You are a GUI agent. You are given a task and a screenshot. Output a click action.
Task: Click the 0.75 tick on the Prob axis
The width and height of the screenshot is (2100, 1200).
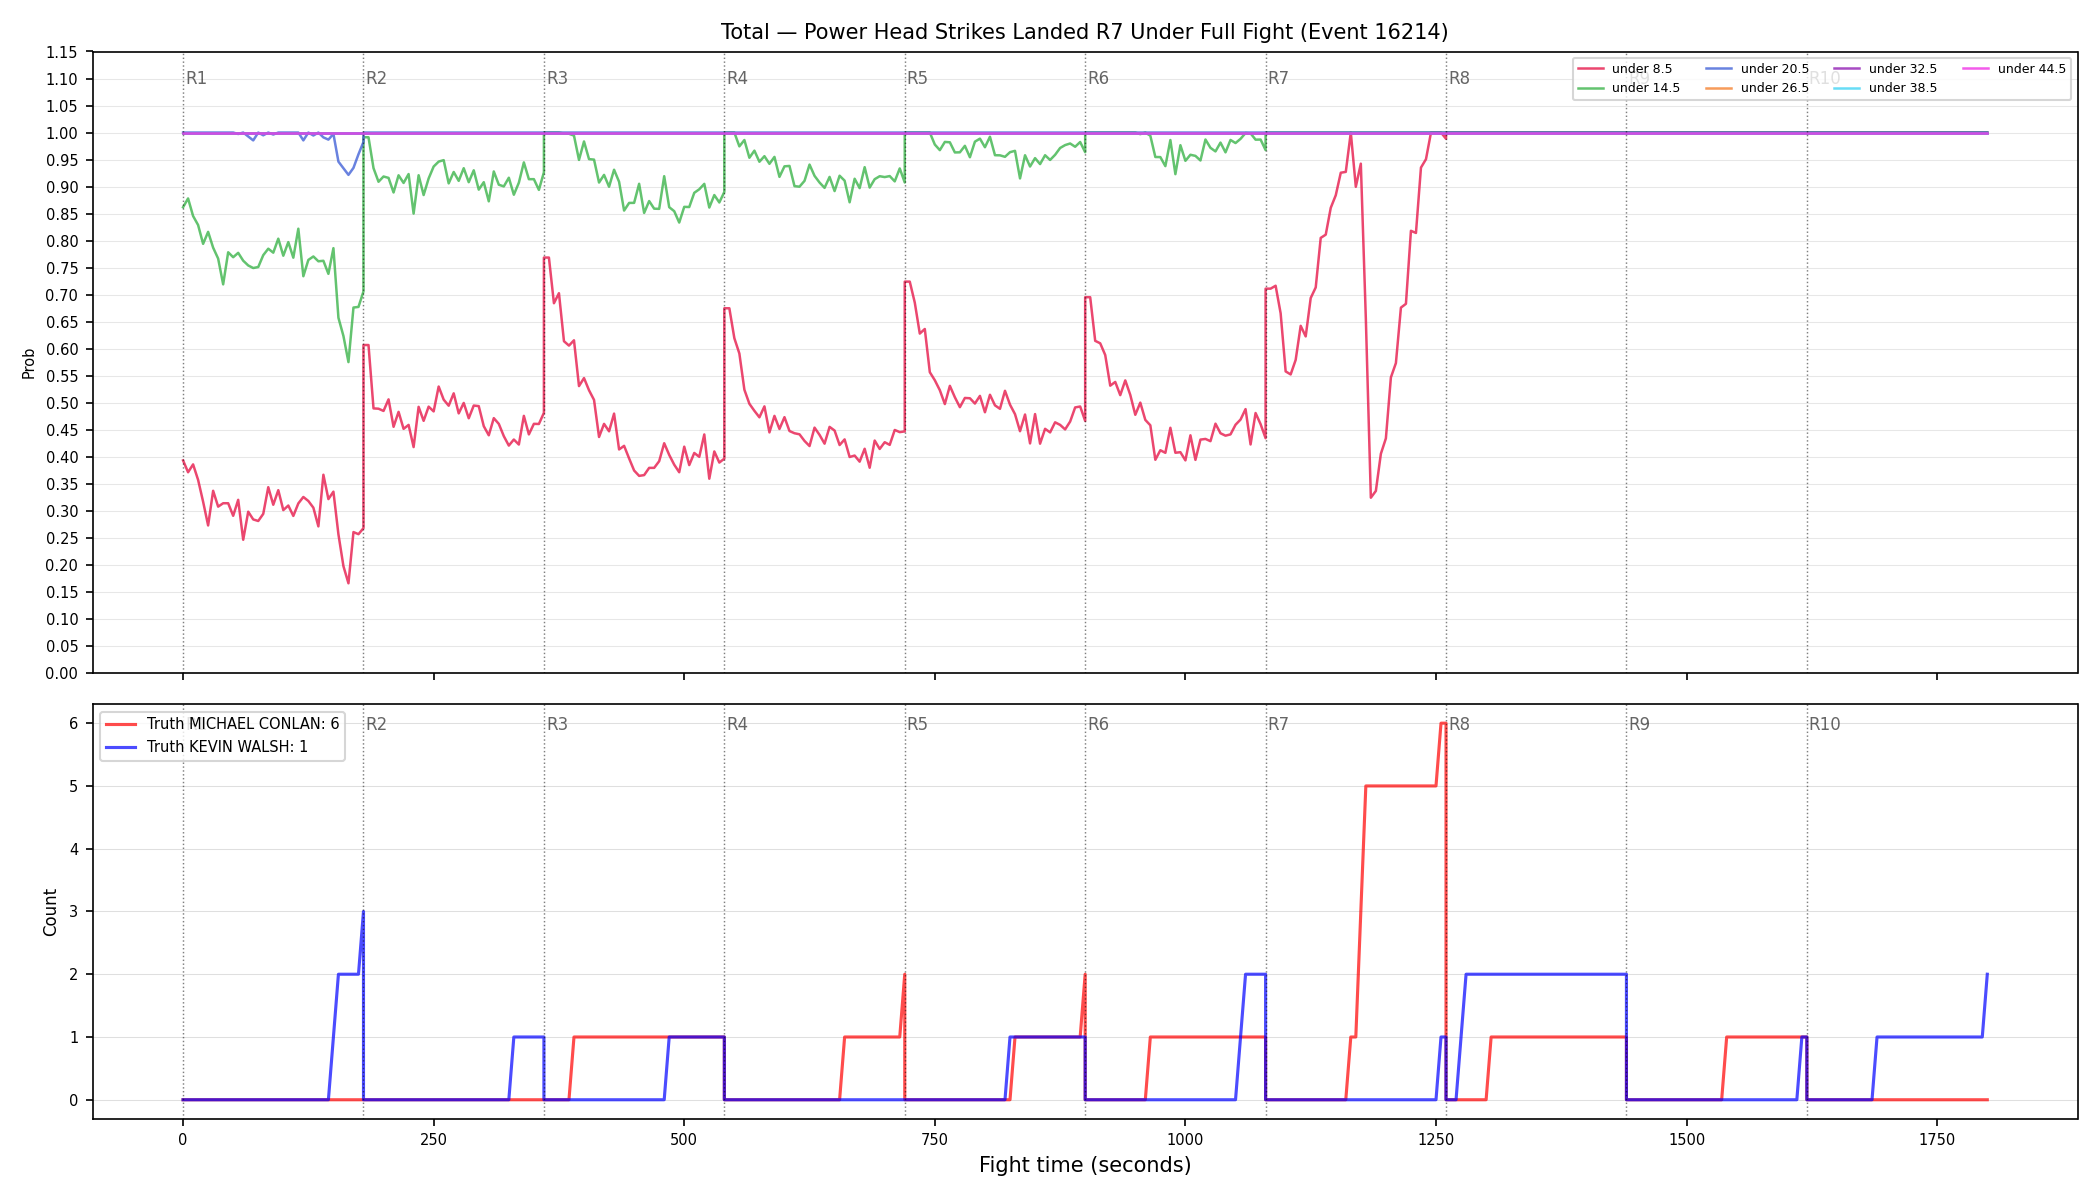(x=62, y=268)
